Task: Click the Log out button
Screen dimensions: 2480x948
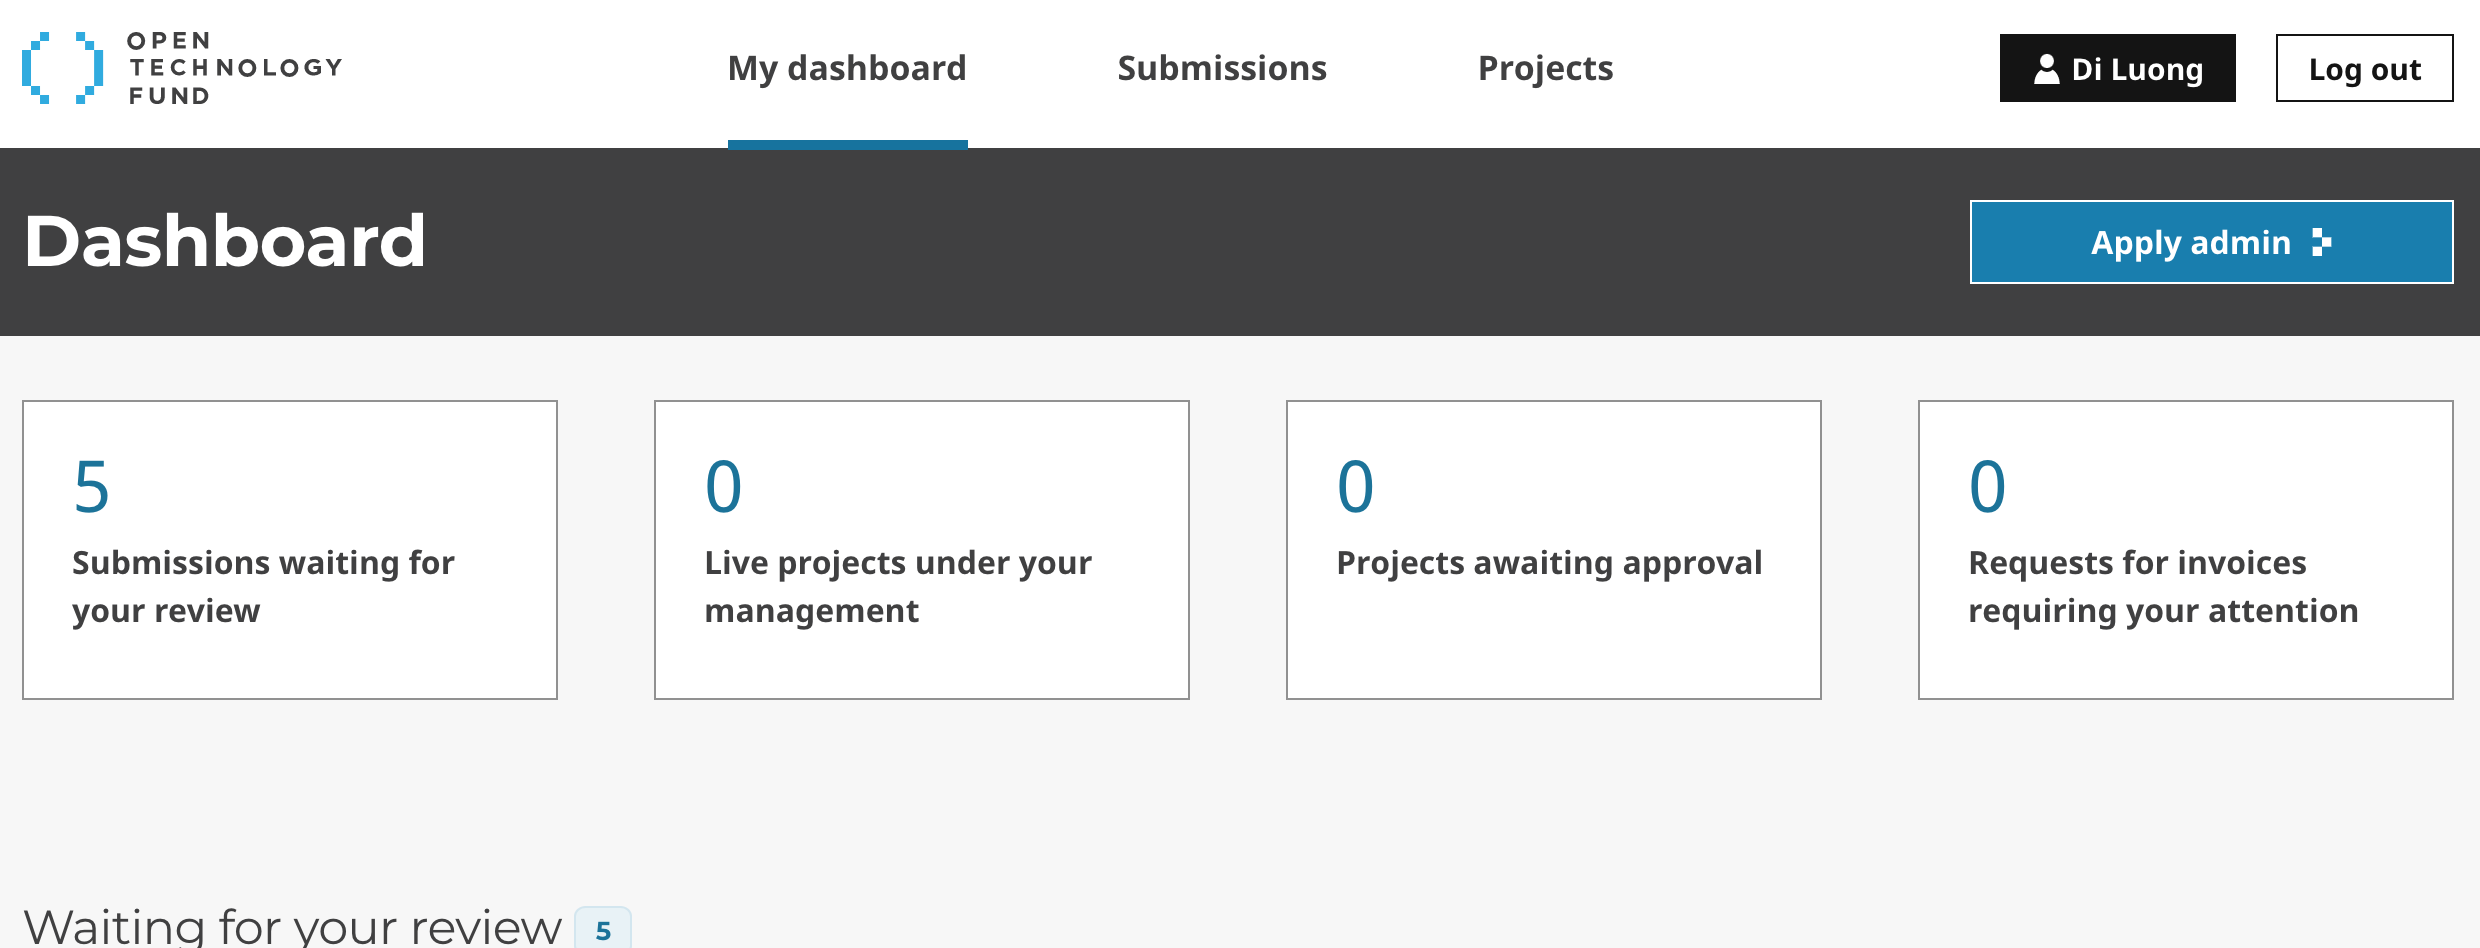Action: [x=2364, y=68]
